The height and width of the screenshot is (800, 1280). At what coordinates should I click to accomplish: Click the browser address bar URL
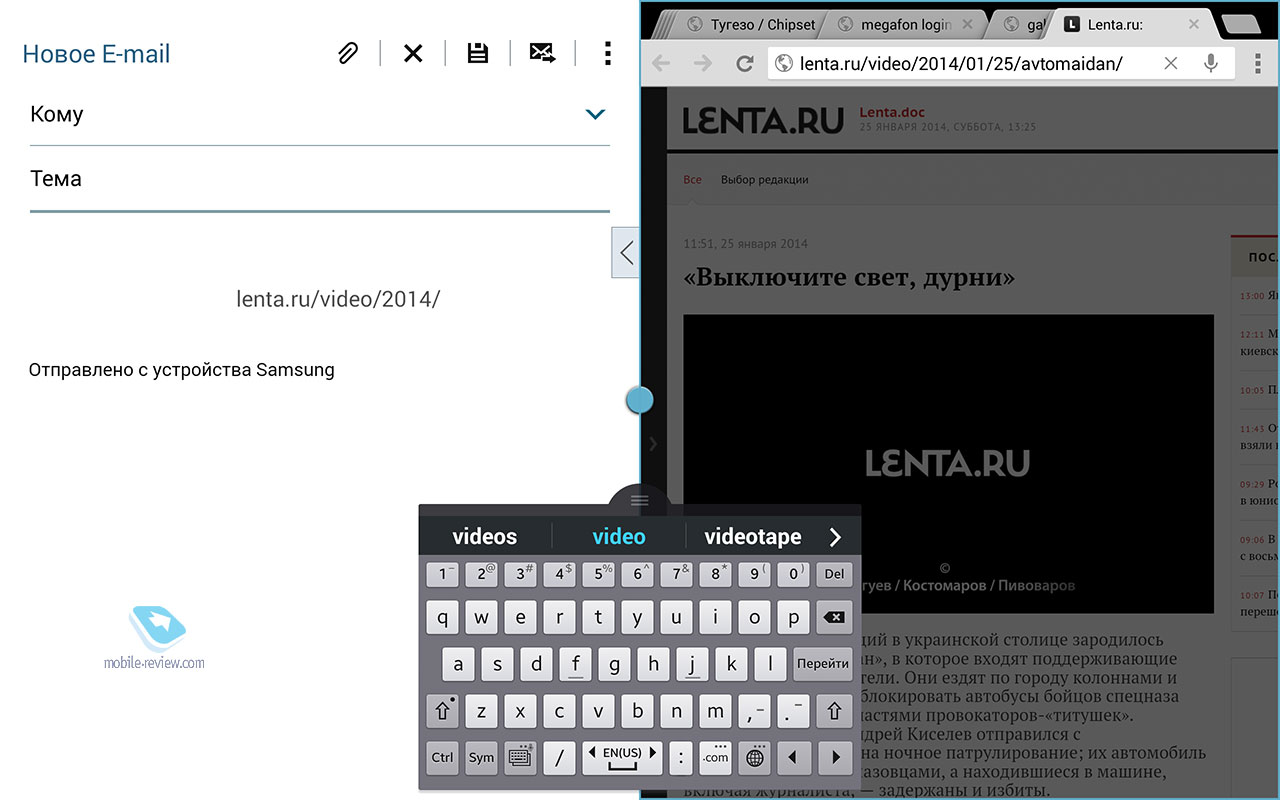coord(961,64)
